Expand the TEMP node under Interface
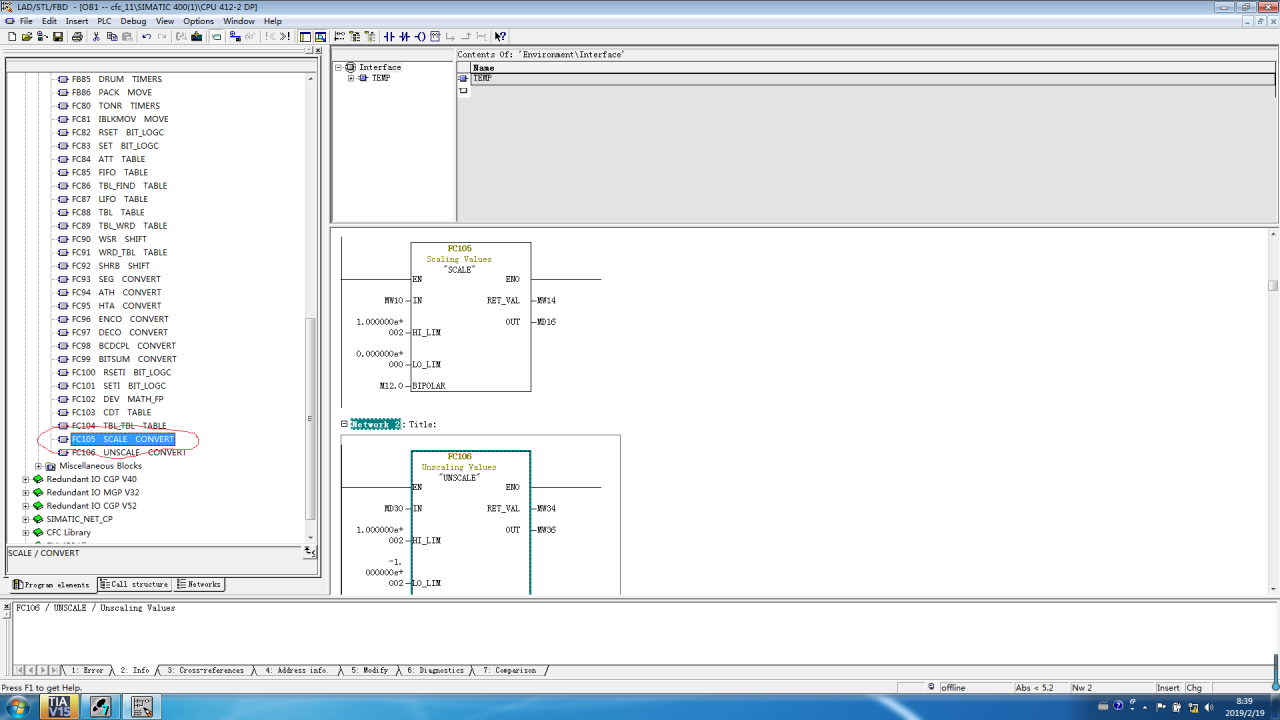This screenshot has width=1280, height=720. point(351,78)
